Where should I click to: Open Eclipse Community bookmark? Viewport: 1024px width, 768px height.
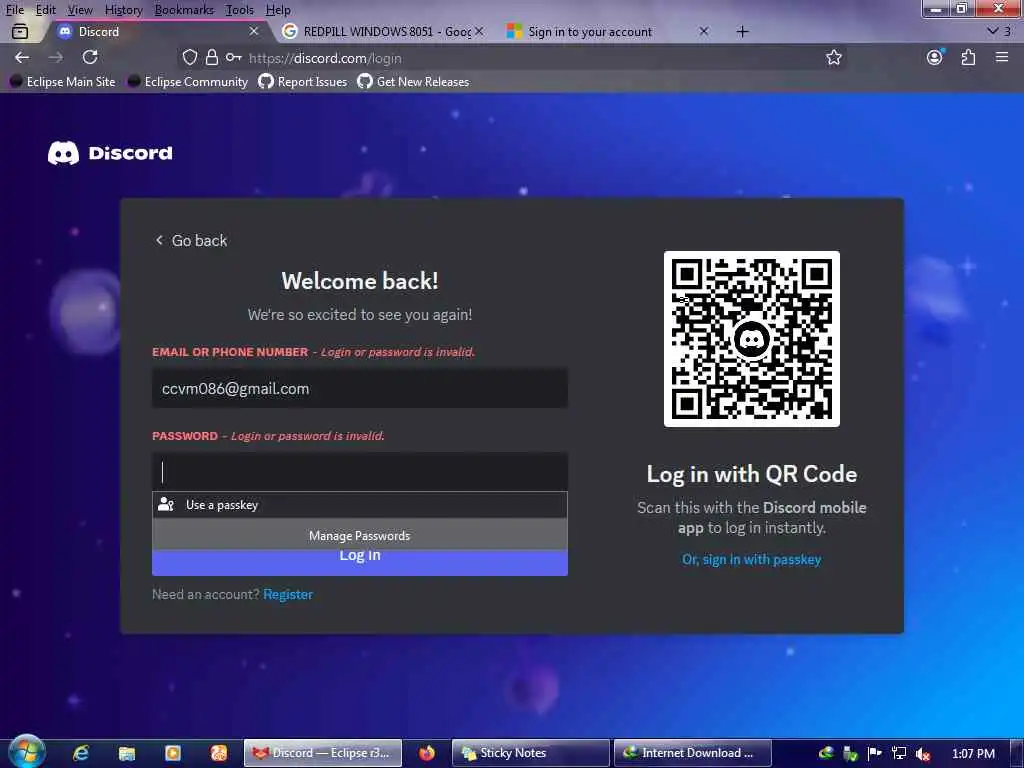188,82
